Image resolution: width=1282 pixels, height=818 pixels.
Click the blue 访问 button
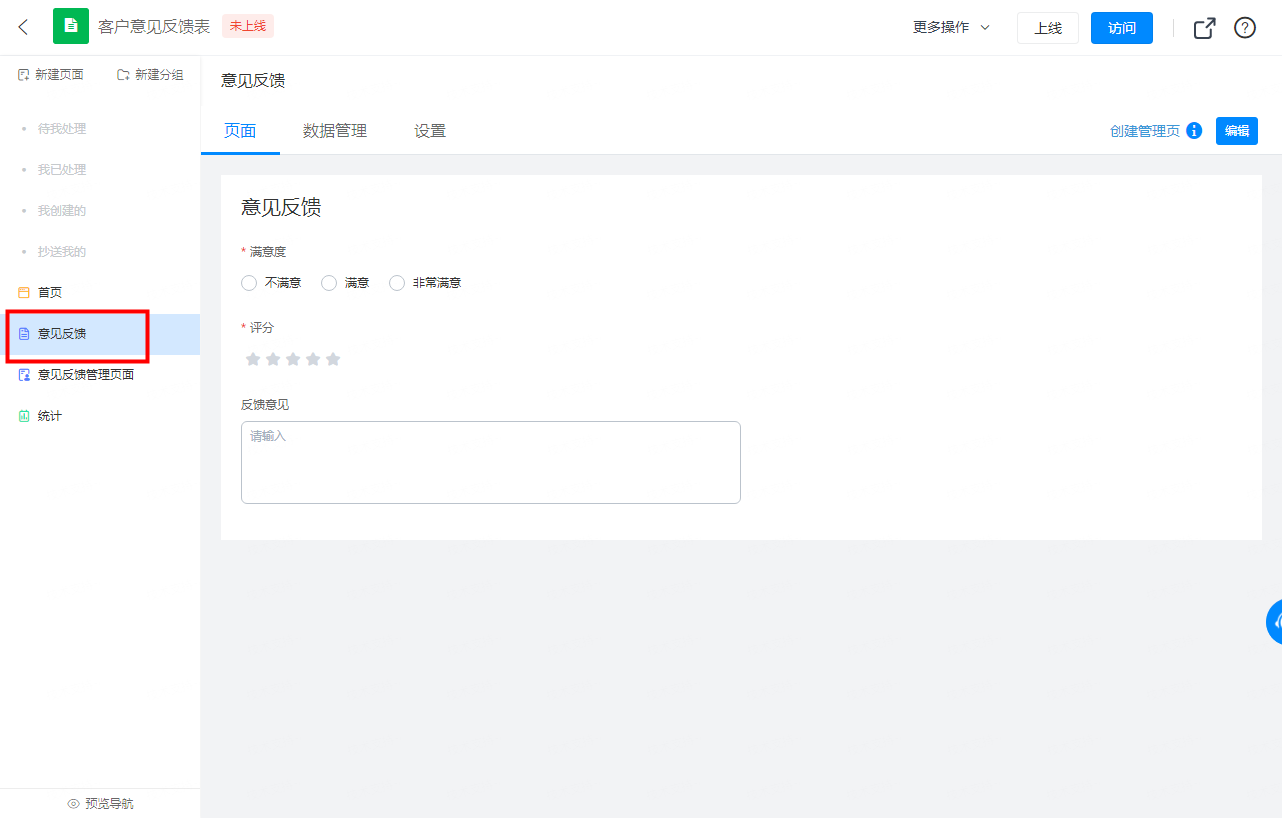click(x=1122, y=28)
